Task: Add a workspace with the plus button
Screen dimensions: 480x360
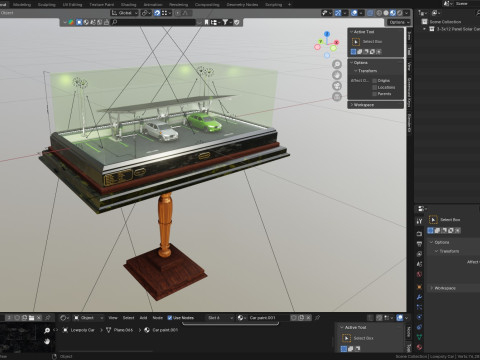Action: [289, 5]
